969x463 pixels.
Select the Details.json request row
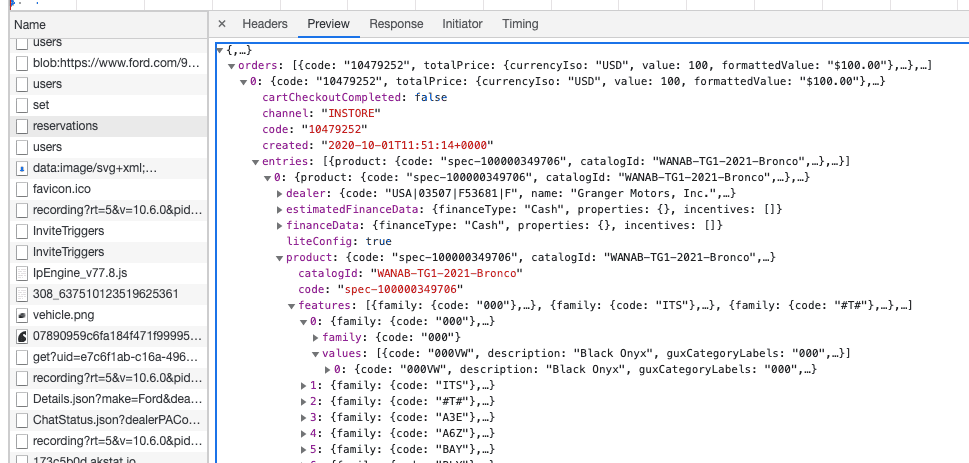tap(109, 399)
